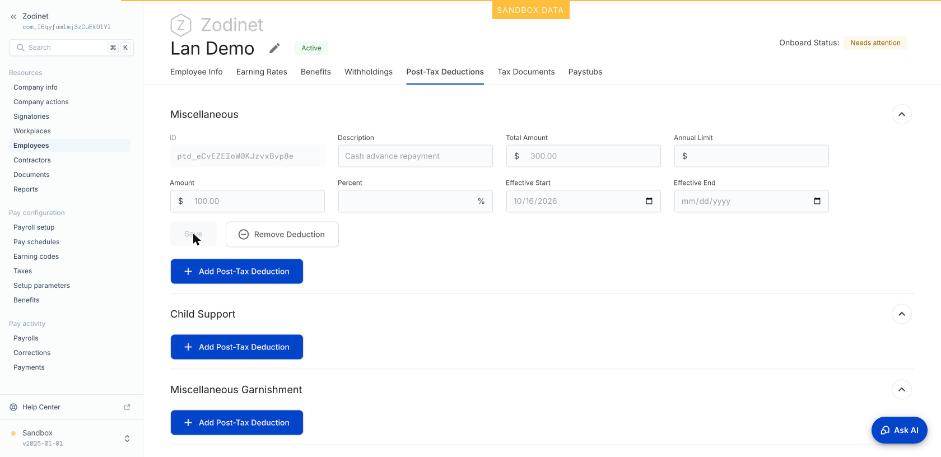Image resolution: width=941 pixels, height=457 pixels.
Task: Open Pay schedules page
Action: [x=36, y=242]
